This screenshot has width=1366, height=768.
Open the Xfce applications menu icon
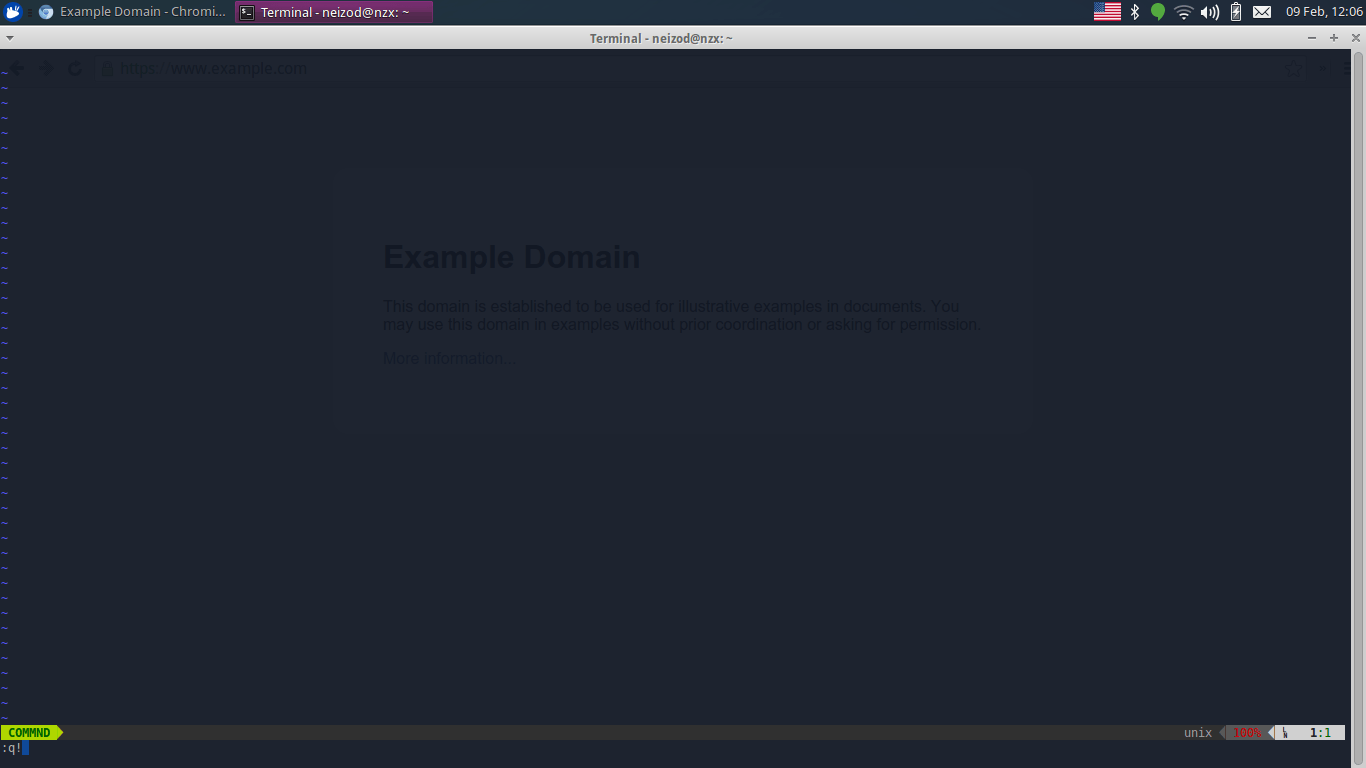coord(13,12)
